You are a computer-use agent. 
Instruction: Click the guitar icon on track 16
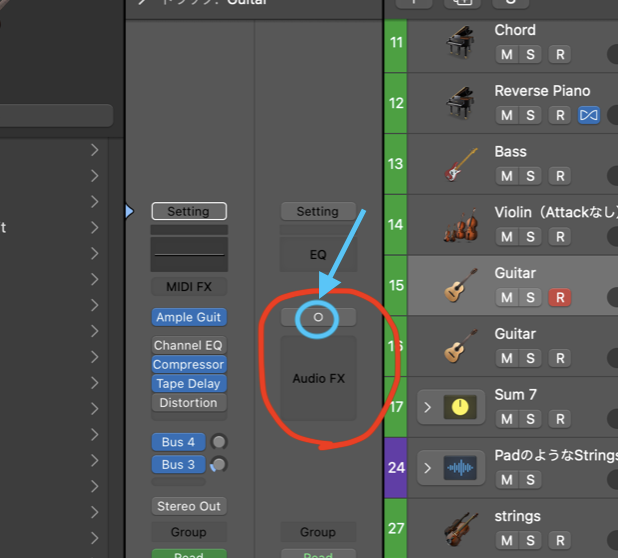point(460,346)
